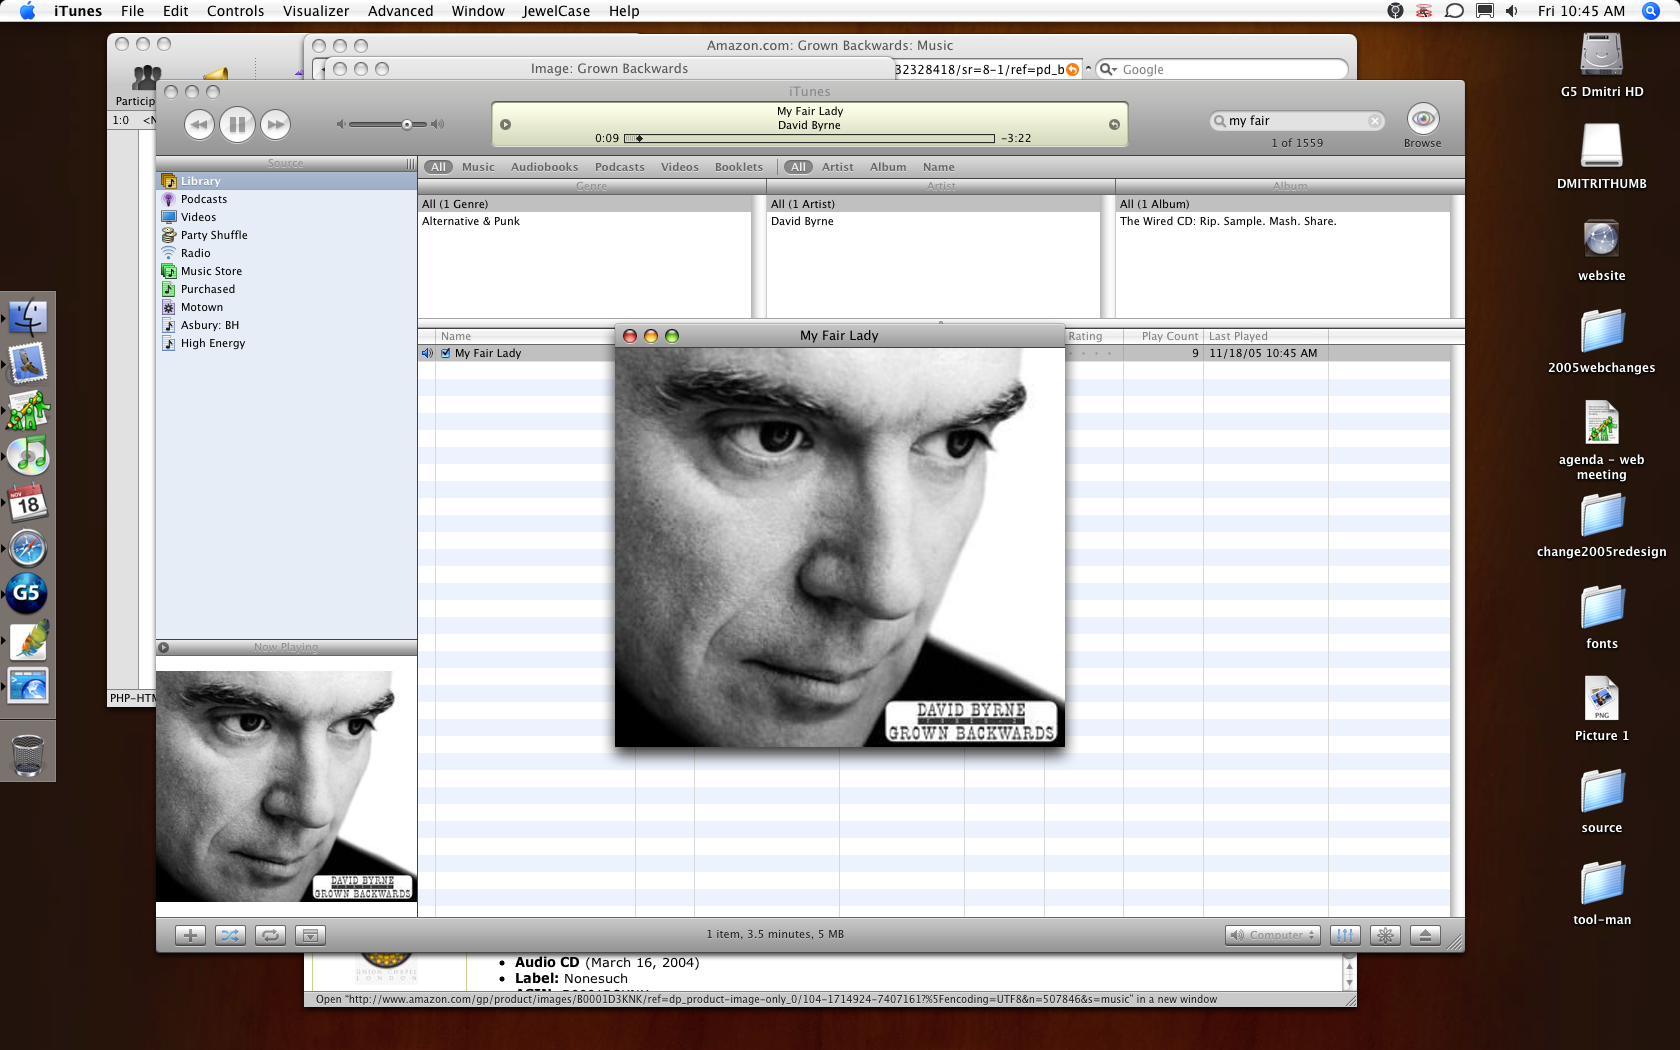1680x1050 pixels.
Task: Limit search to Artist field
Action: click(837, 167)
